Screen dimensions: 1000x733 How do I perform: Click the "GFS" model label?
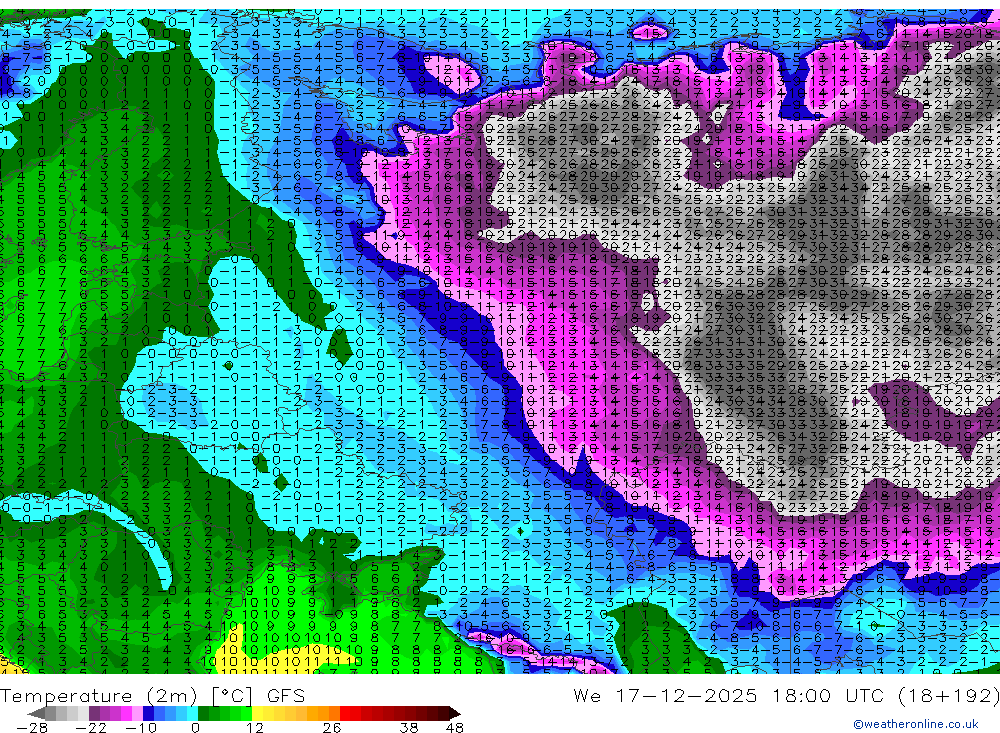coord(286,696)
